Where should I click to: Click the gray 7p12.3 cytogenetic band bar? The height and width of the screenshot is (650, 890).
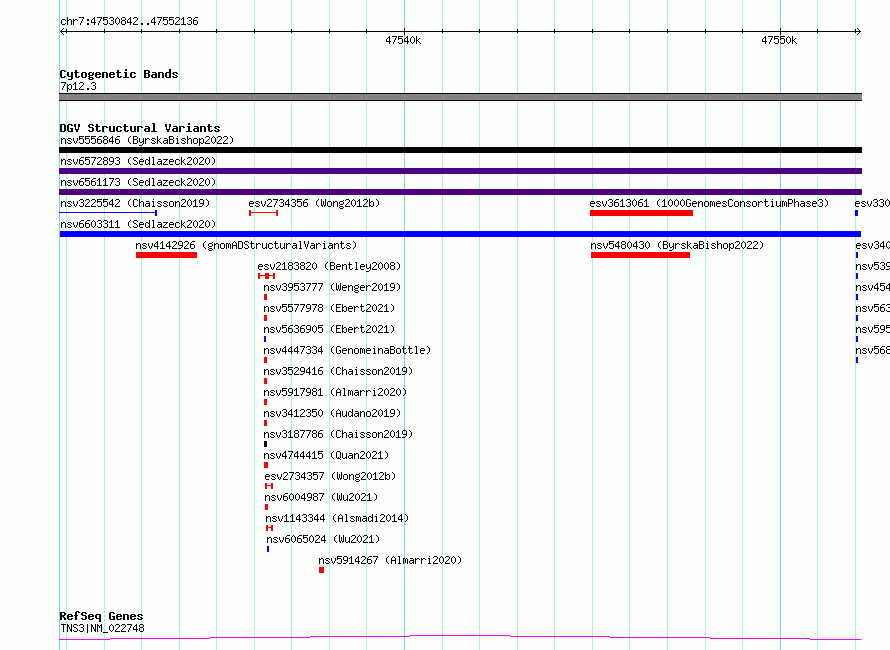[x=460, y=97]
